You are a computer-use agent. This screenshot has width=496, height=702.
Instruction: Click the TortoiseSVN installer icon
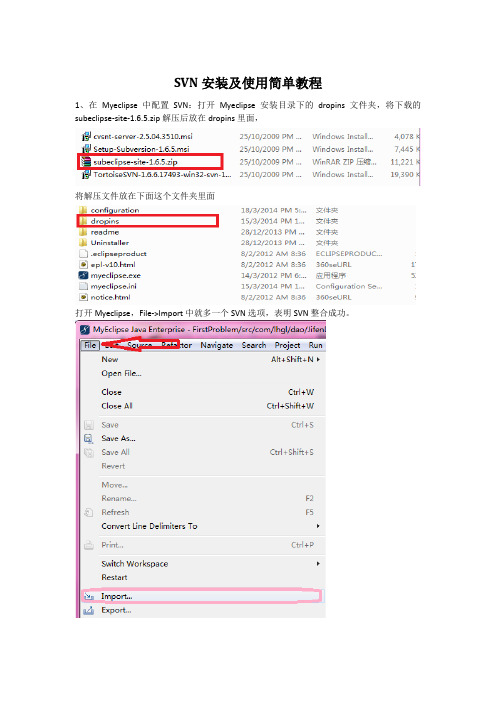86,175
